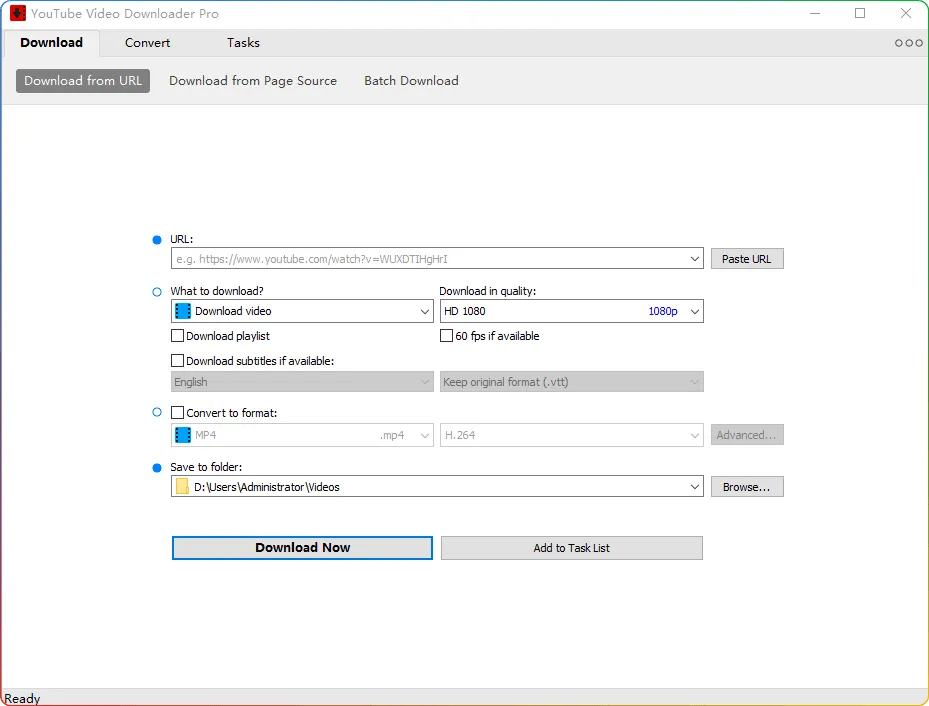Click the hollow bullet beside Convert to format
Screen dimensions: 929x706
click(x=157, y=412)
